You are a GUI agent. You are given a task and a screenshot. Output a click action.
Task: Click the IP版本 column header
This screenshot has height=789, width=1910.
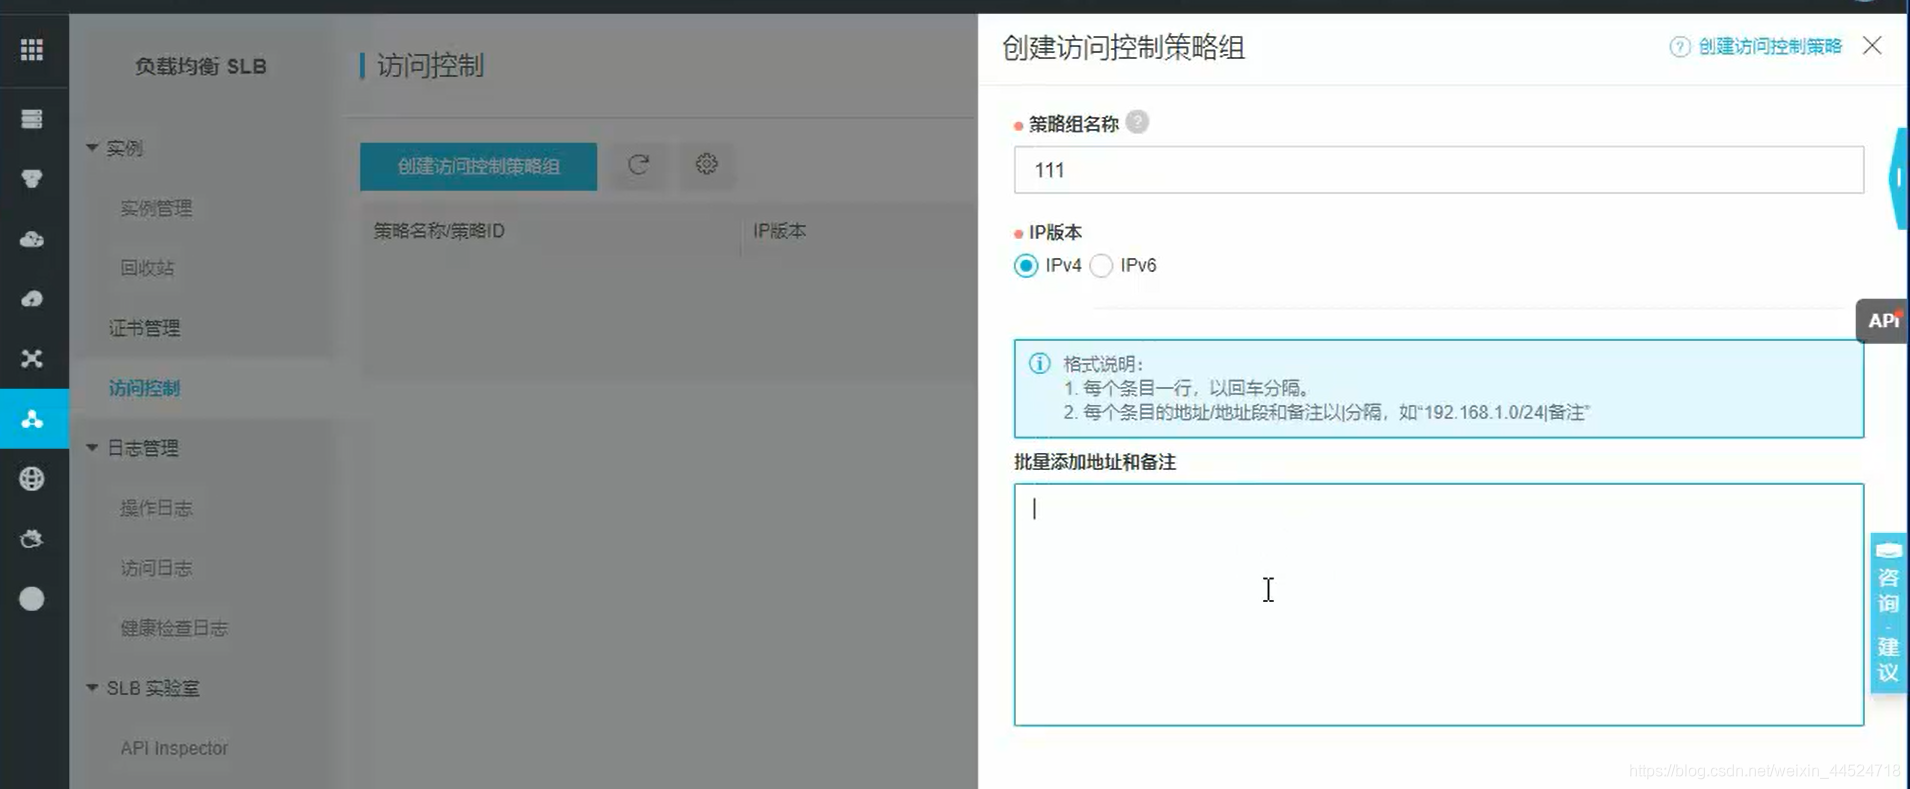point(779,231)
